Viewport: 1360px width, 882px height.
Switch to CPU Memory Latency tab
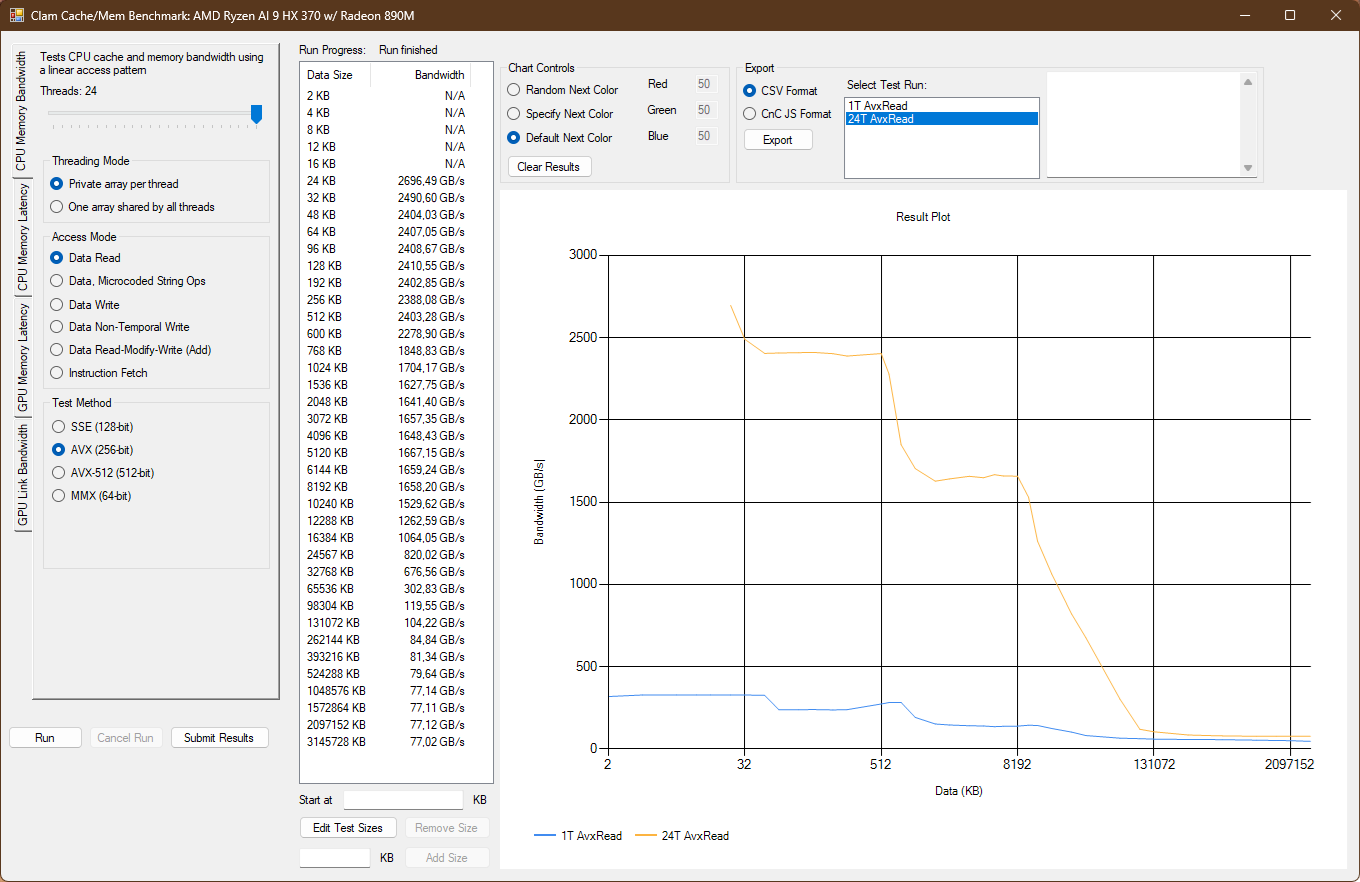[22, 238]
